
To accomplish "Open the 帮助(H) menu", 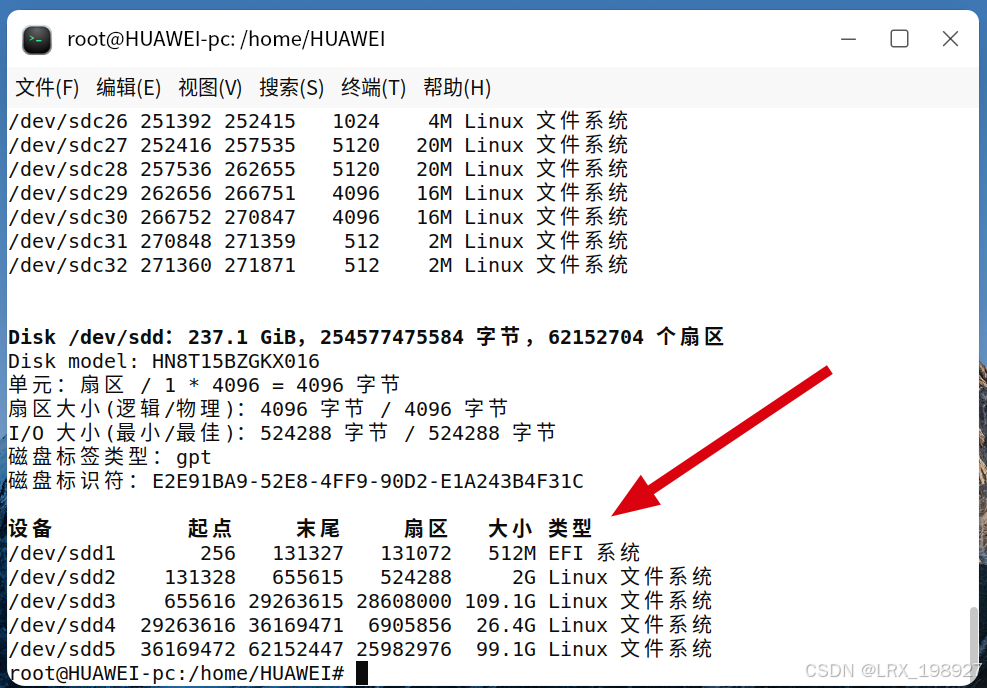I will click(456, 87).
